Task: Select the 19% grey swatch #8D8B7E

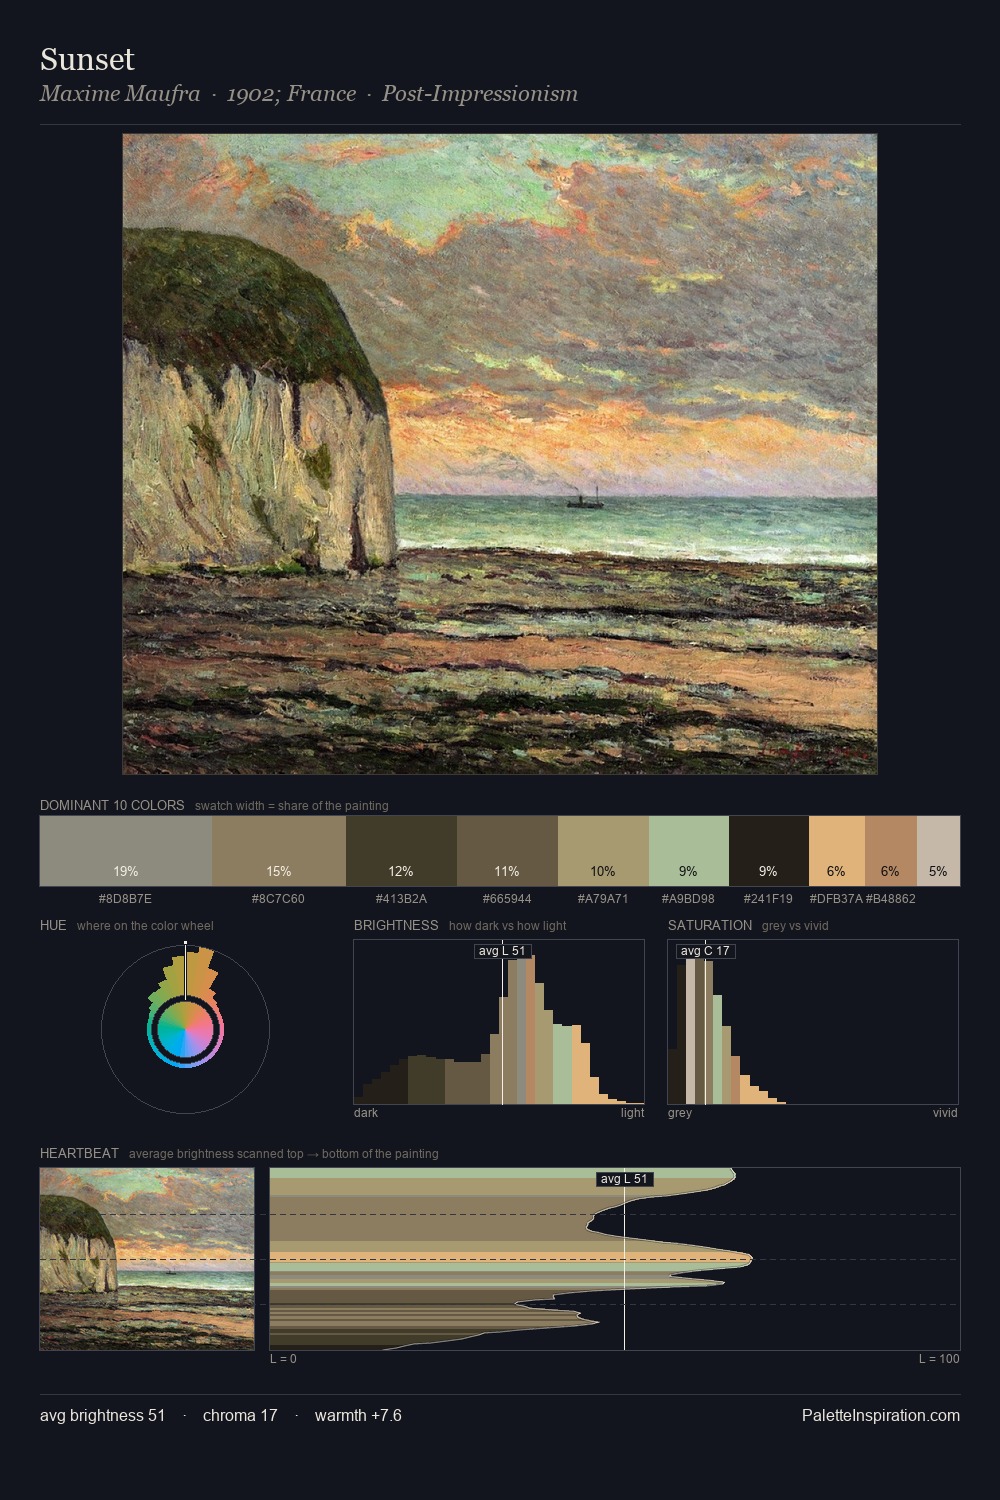Action: point(126,851)
